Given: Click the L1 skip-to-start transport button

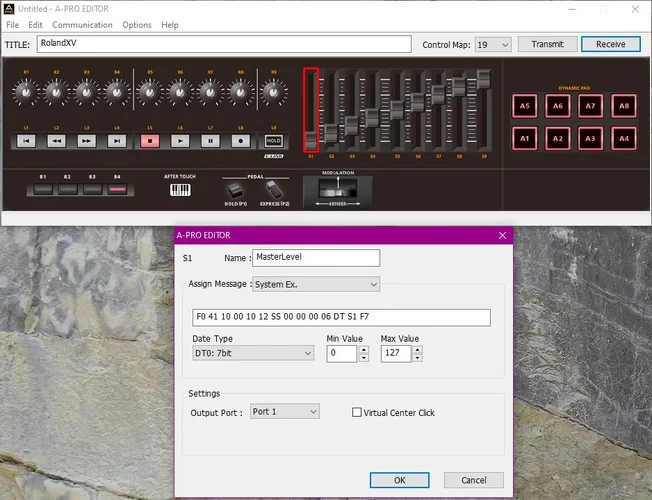Looking at the screenshot, I should click(x=26, y=141).
